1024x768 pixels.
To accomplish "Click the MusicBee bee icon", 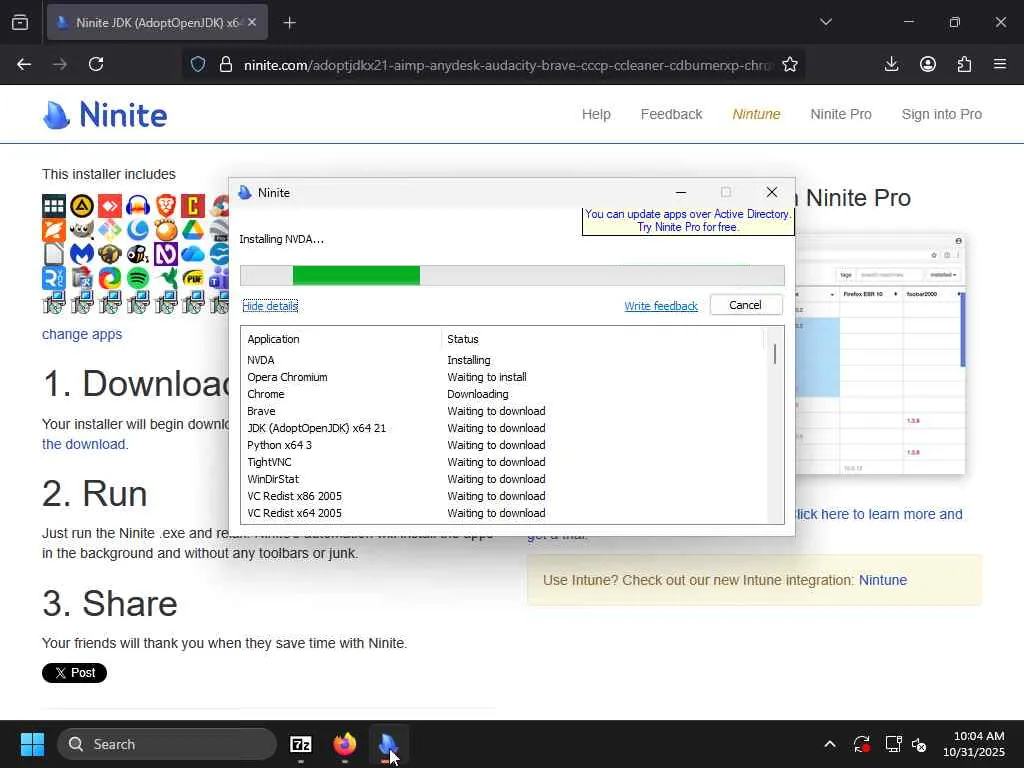I will [138, 254].
